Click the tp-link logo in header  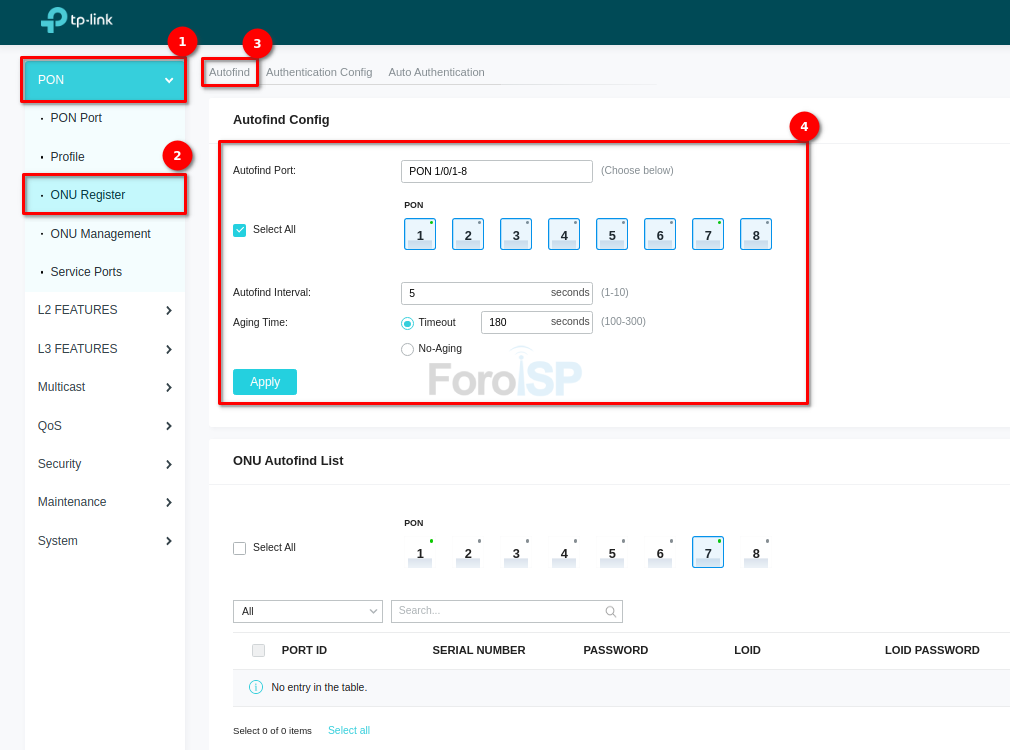(70, 20)
